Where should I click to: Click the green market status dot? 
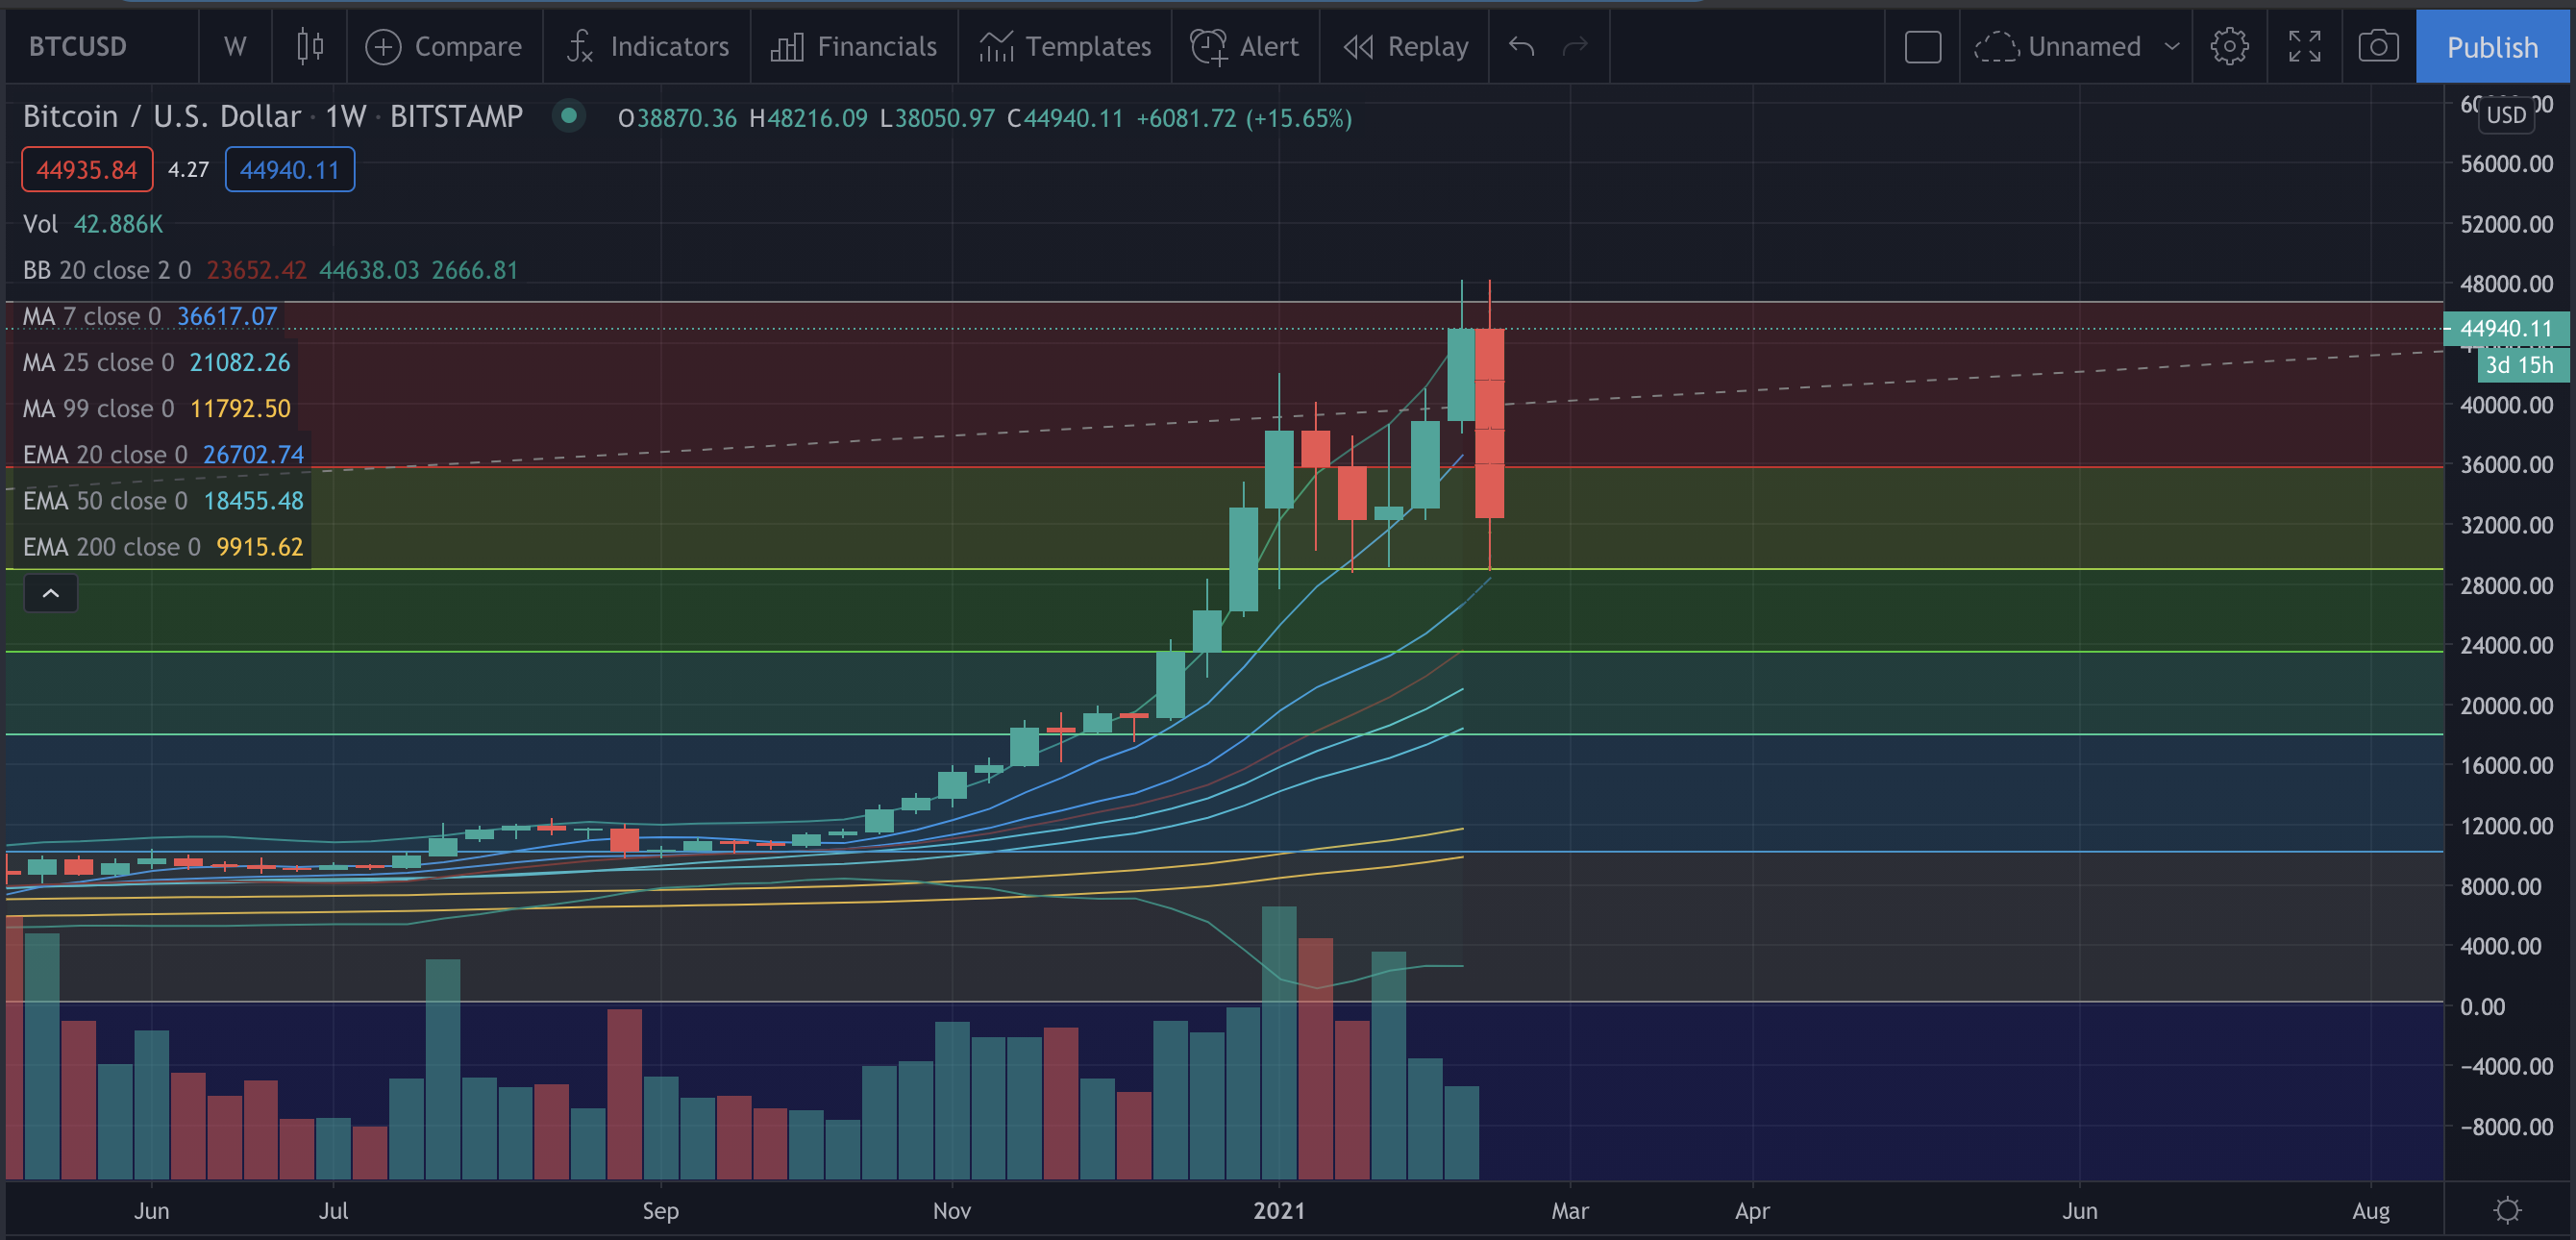point(568,116)
